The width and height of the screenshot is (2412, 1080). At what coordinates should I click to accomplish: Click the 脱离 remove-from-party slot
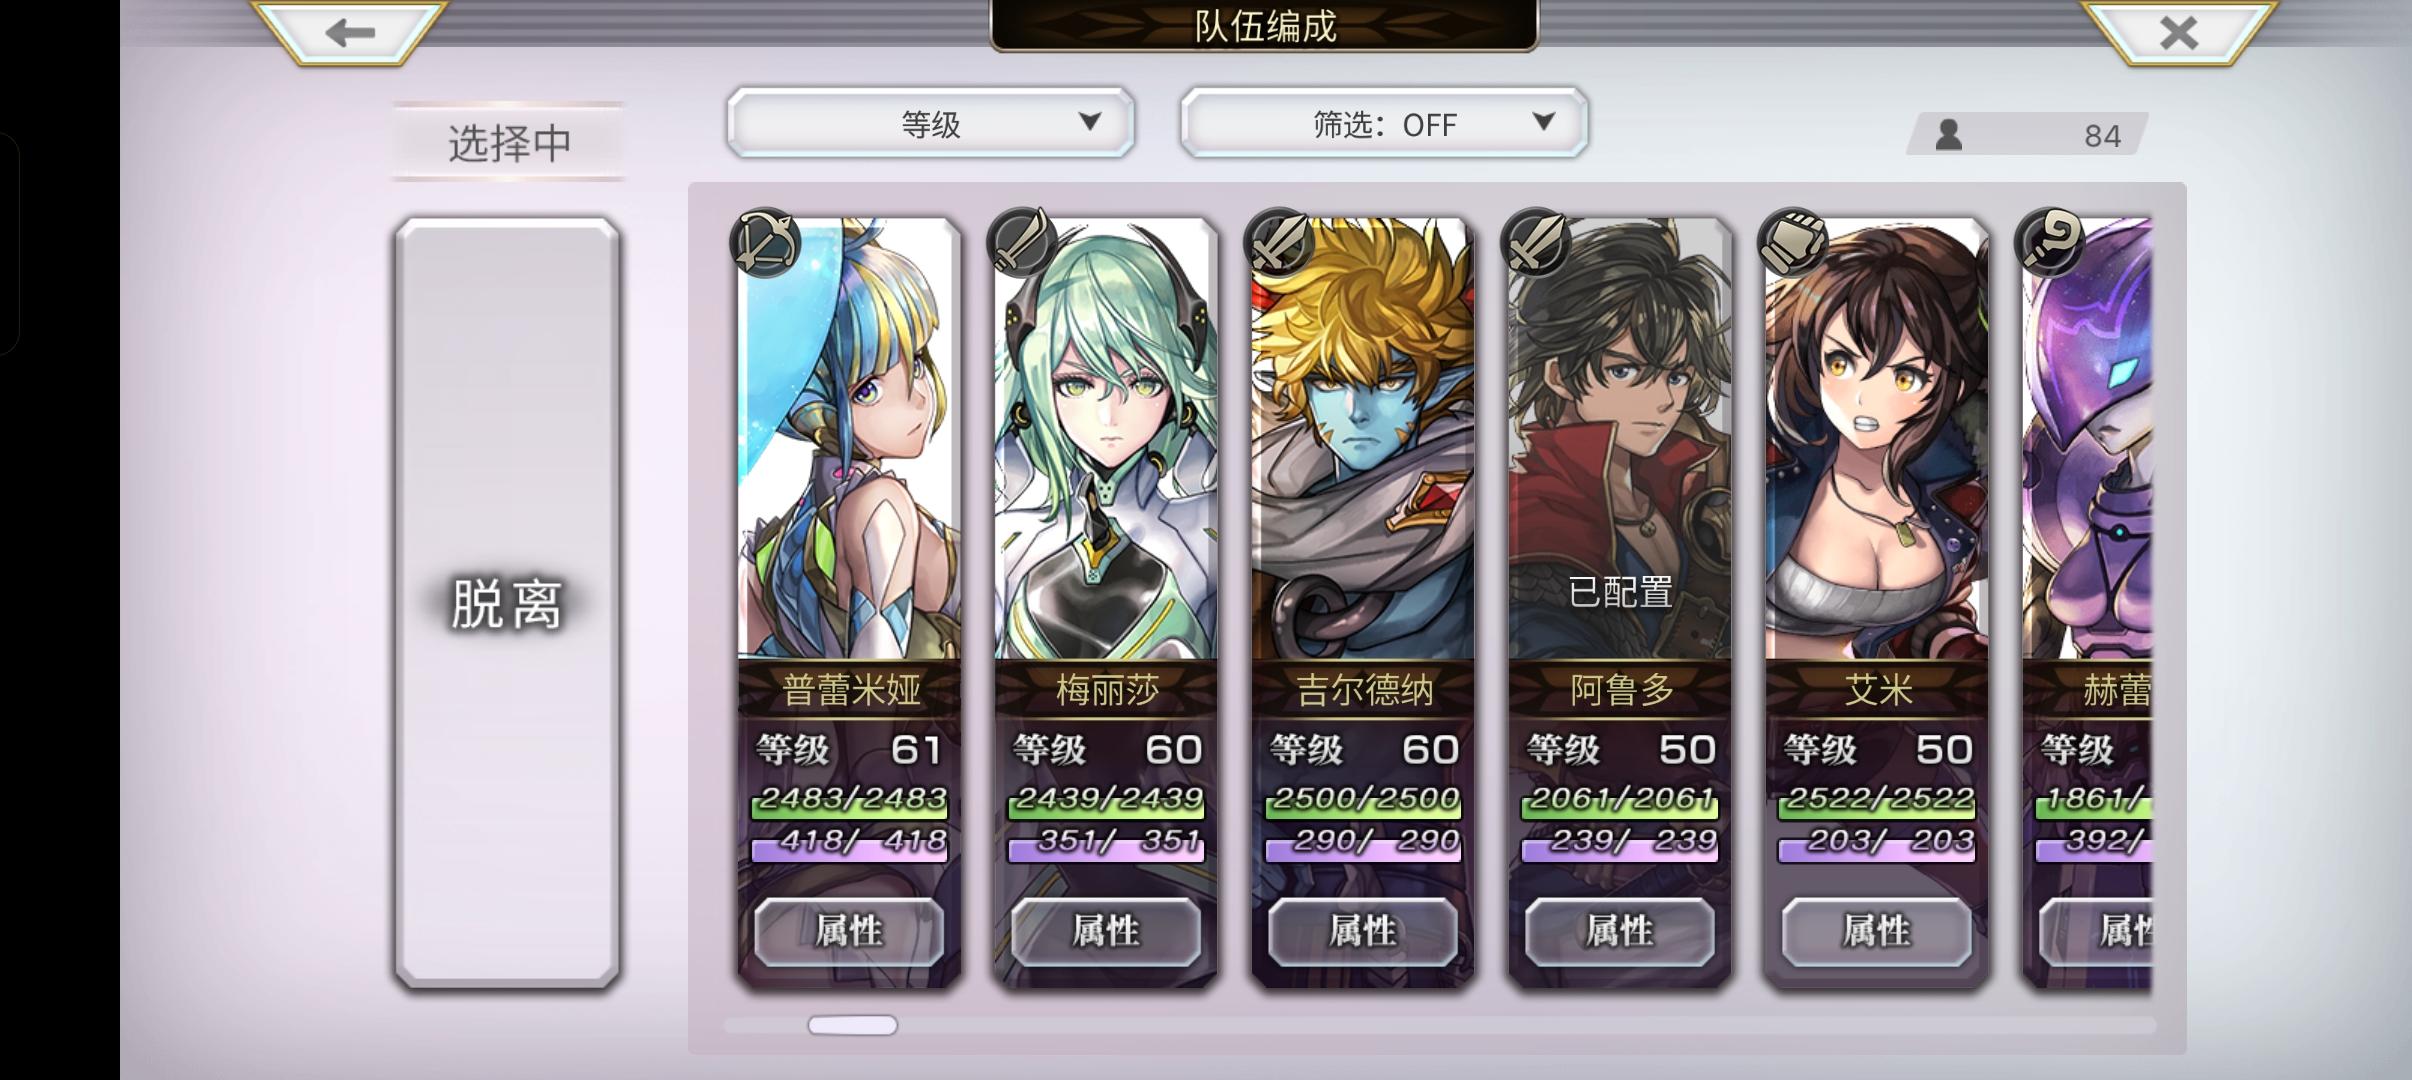pyautogui.click(x=507, y=603)
